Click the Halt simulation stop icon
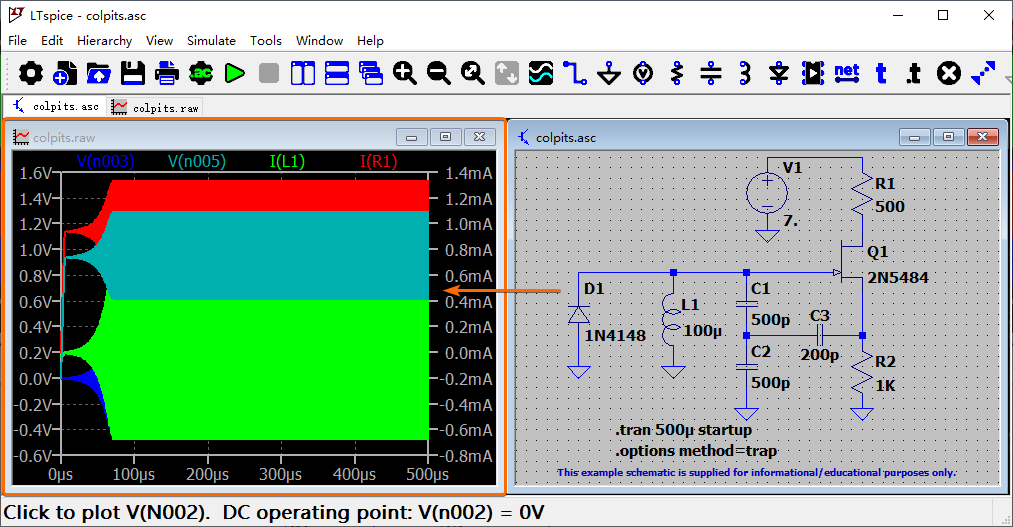The height and width of the screenshot is (527, 1013). click(269, 73)
